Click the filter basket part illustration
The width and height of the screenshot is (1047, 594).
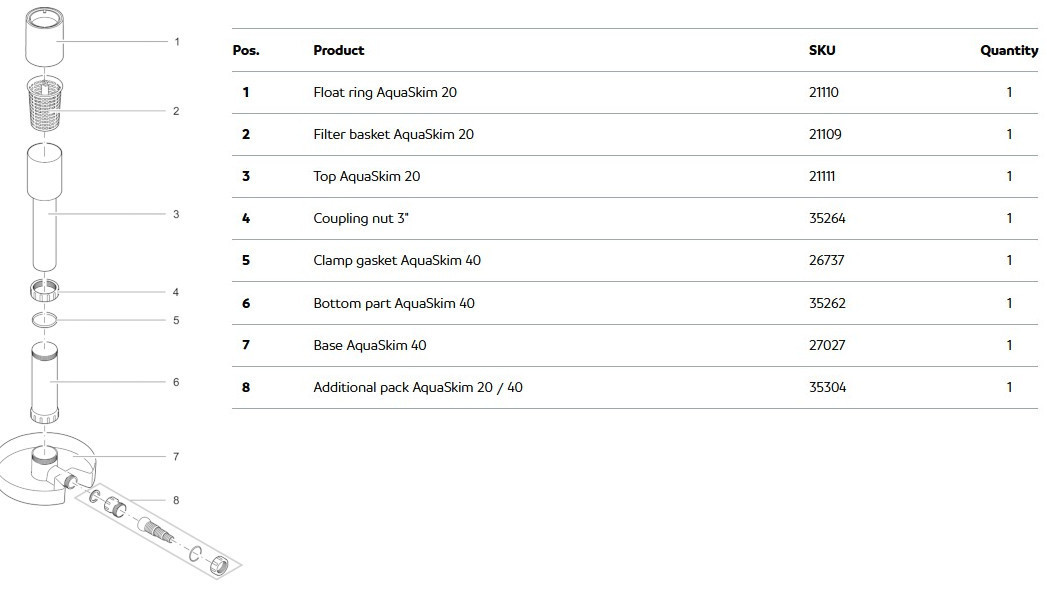[45, 103]
